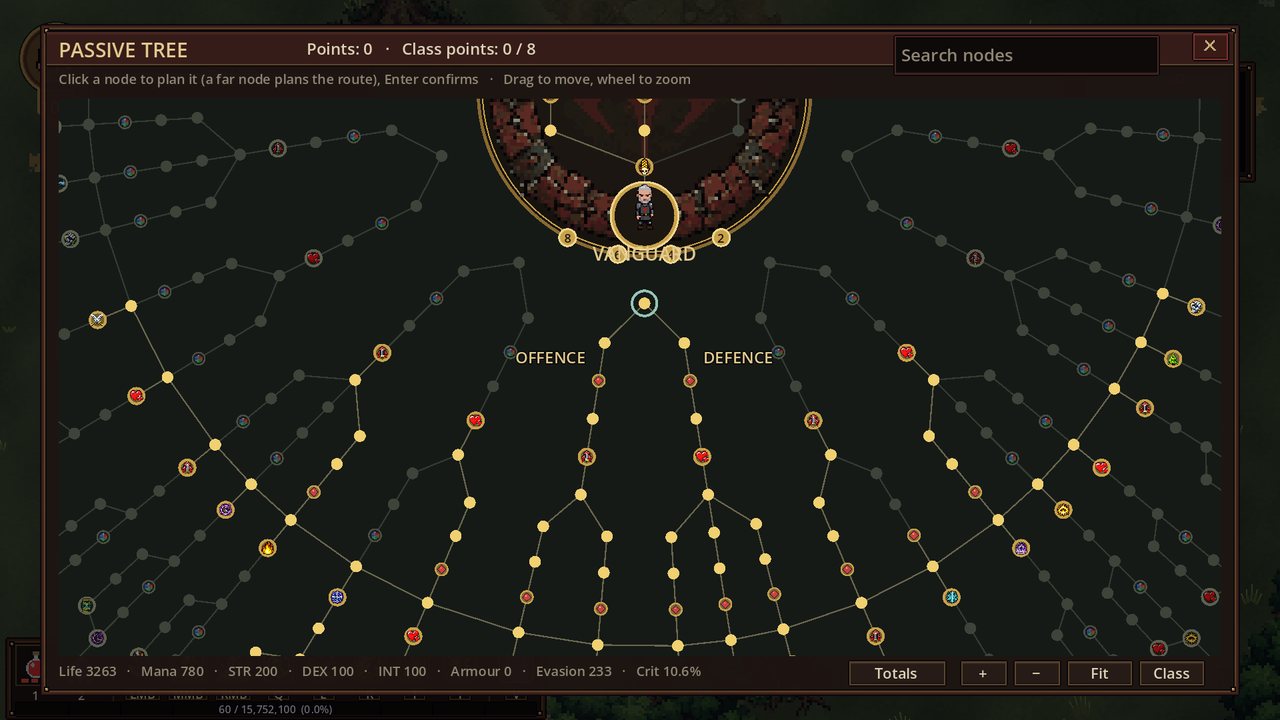This screenshot has width=1280, height=720.
Task: Click the 'Points: 0' counter
Action: tap(340, 49)
